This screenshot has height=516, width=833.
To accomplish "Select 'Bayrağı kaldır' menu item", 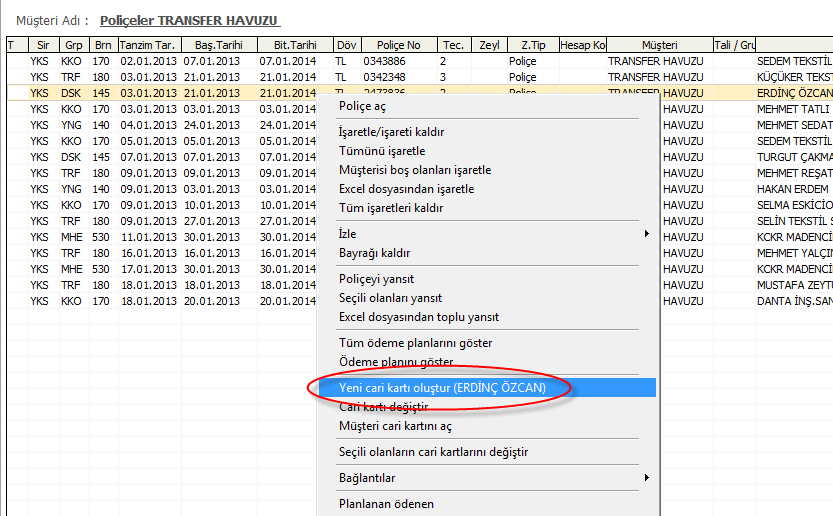I will click(374, 253).
